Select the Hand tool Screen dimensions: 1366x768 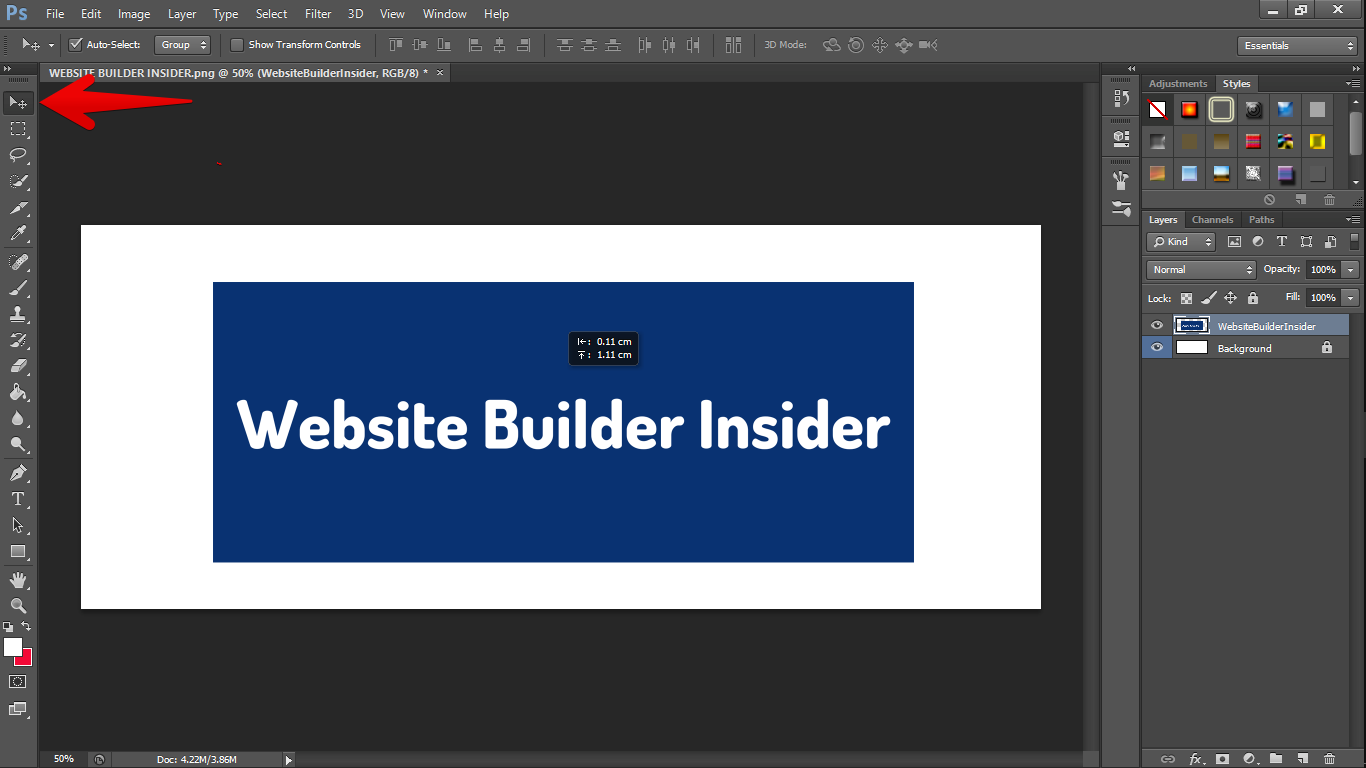click(18, 580)
